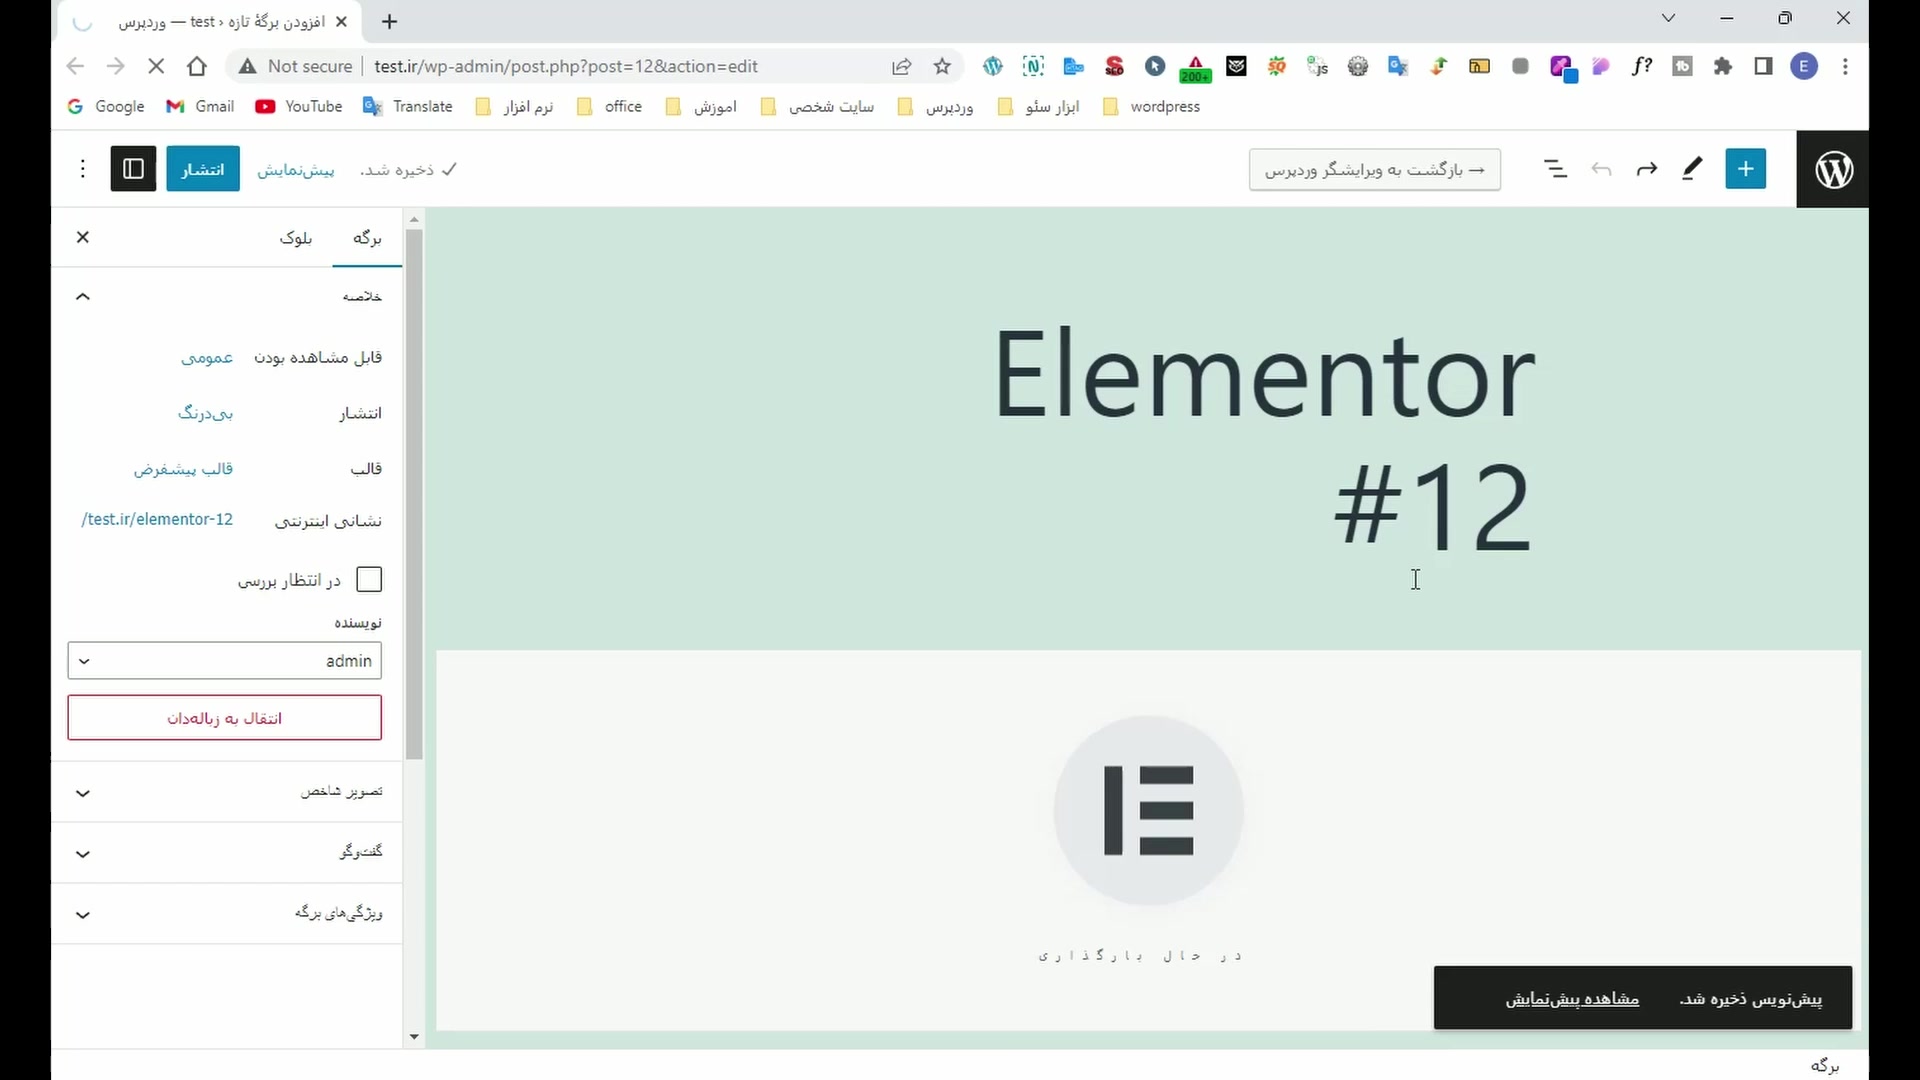Screen dimensions: 1920x1080
Task: Open the document overview list icon
Action: 1555,169
